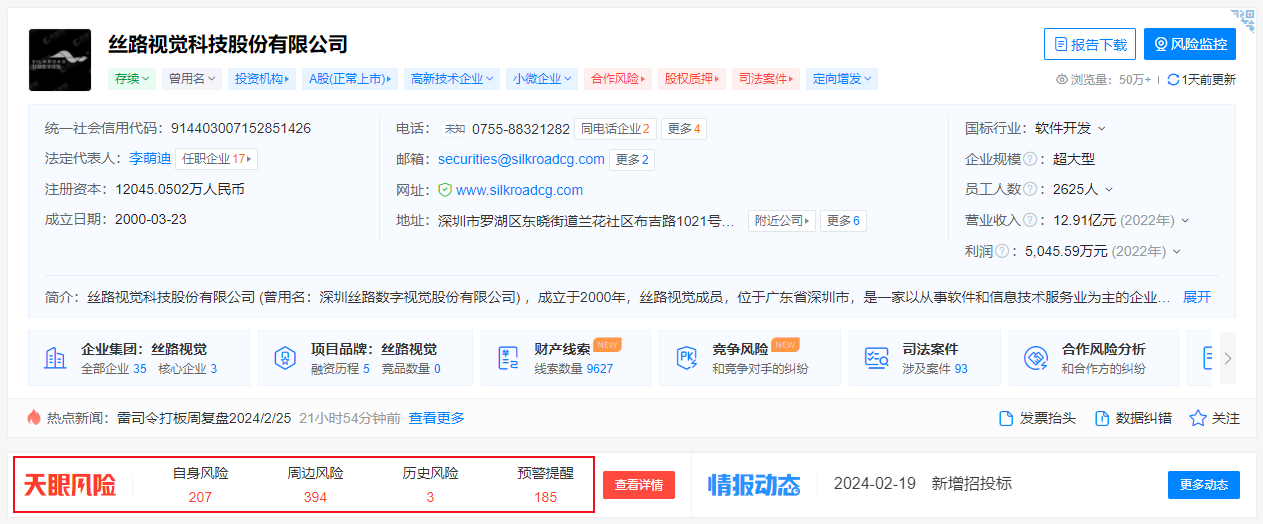The width and height of the screenshot is (1263, 524).
Task: Click 查看更多 news link
Action: (x=436, y=418)
